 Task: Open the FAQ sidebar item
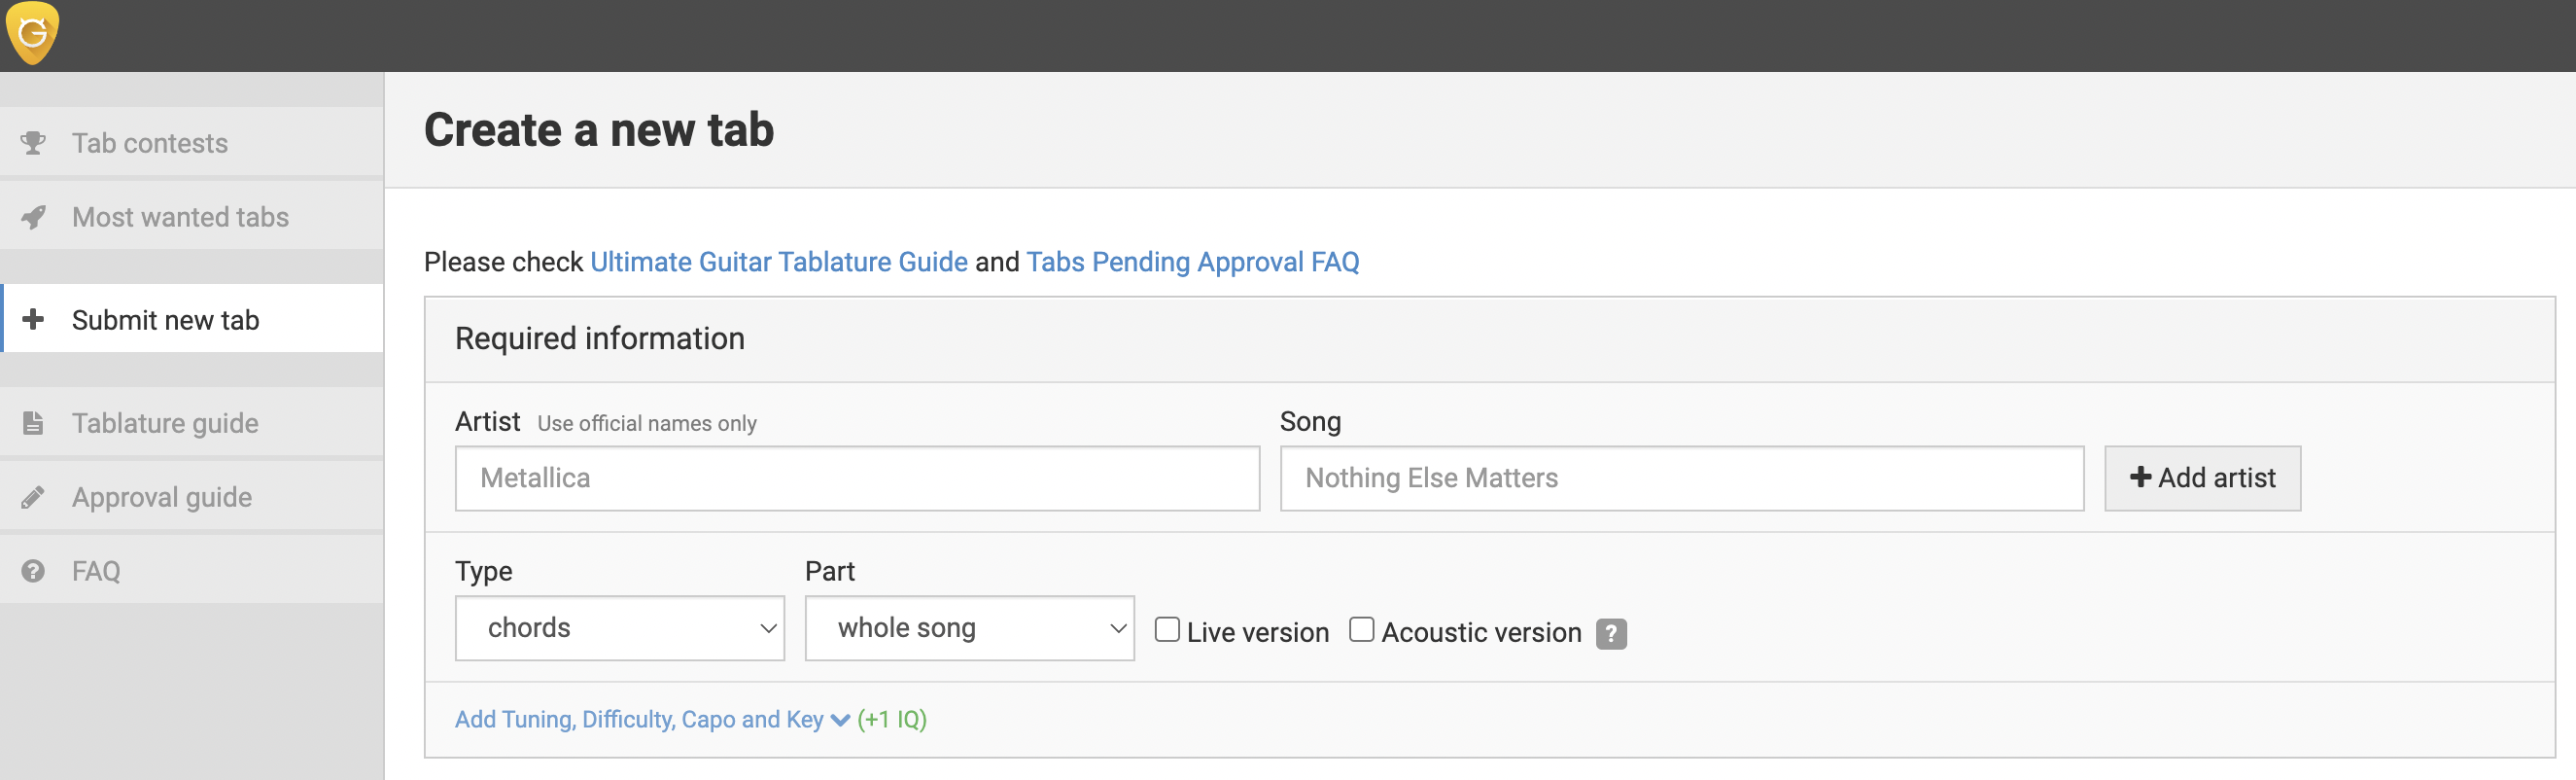192,571
